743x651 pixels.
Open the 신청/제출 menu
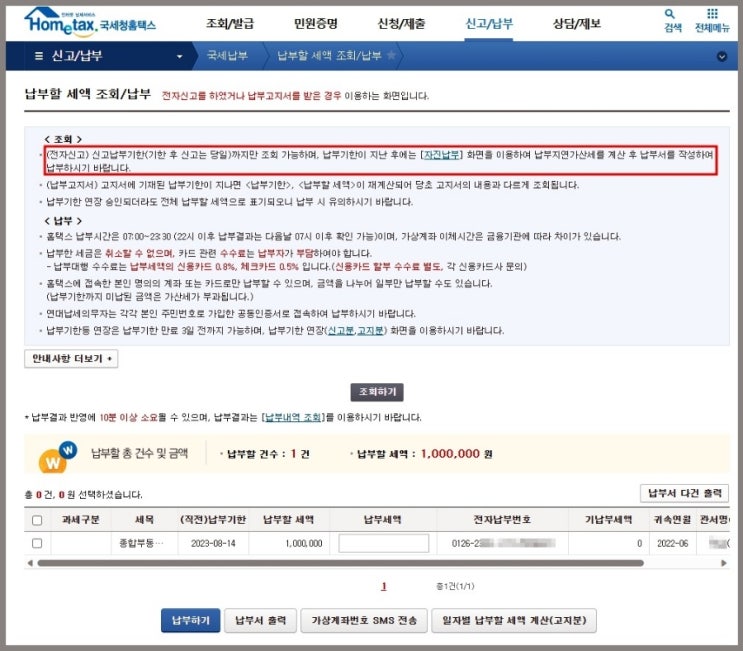[x=401, y=23]
